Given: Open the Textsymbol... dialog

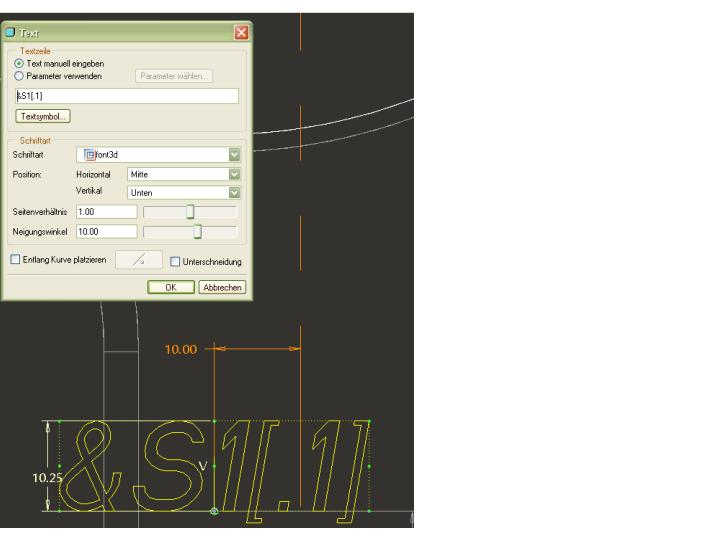Looking at the screenshot, I should pos(43,117).
